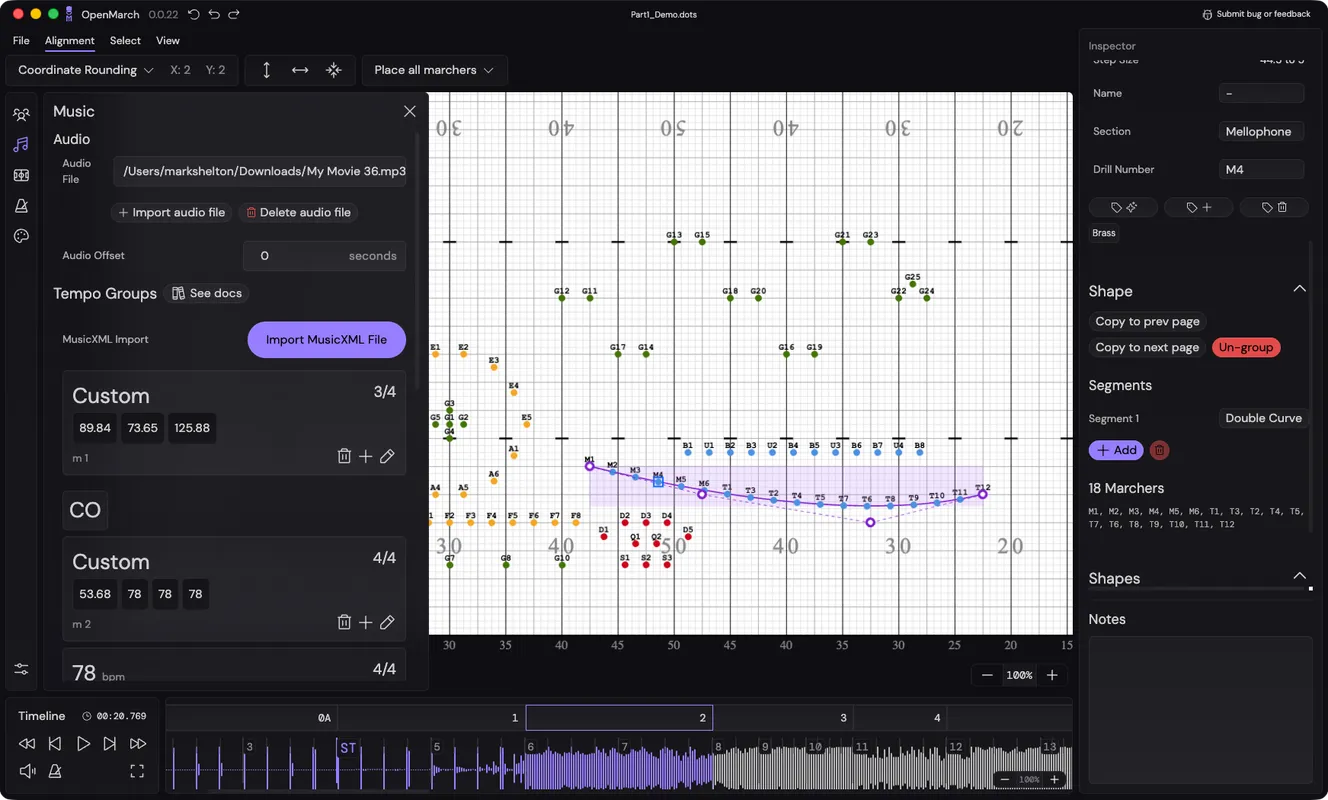Close the Music panel with X
Viewport: 1328px width, 800px height.
point(410,111)
